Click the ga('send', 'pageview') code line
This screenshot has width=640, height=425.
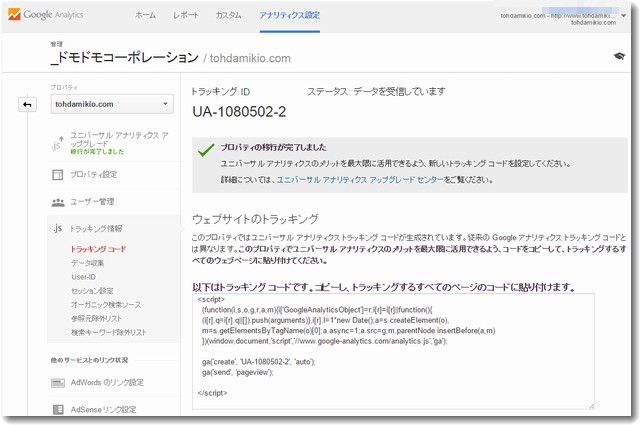[x=238, y=372]
